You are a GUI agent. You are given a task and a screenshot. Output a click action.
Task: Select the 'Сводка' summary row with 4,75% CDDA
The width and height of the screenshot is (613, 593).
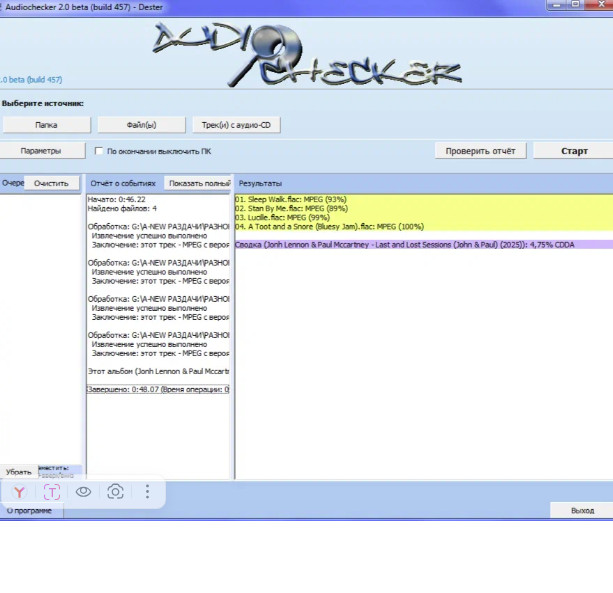[x=408, y=243]
